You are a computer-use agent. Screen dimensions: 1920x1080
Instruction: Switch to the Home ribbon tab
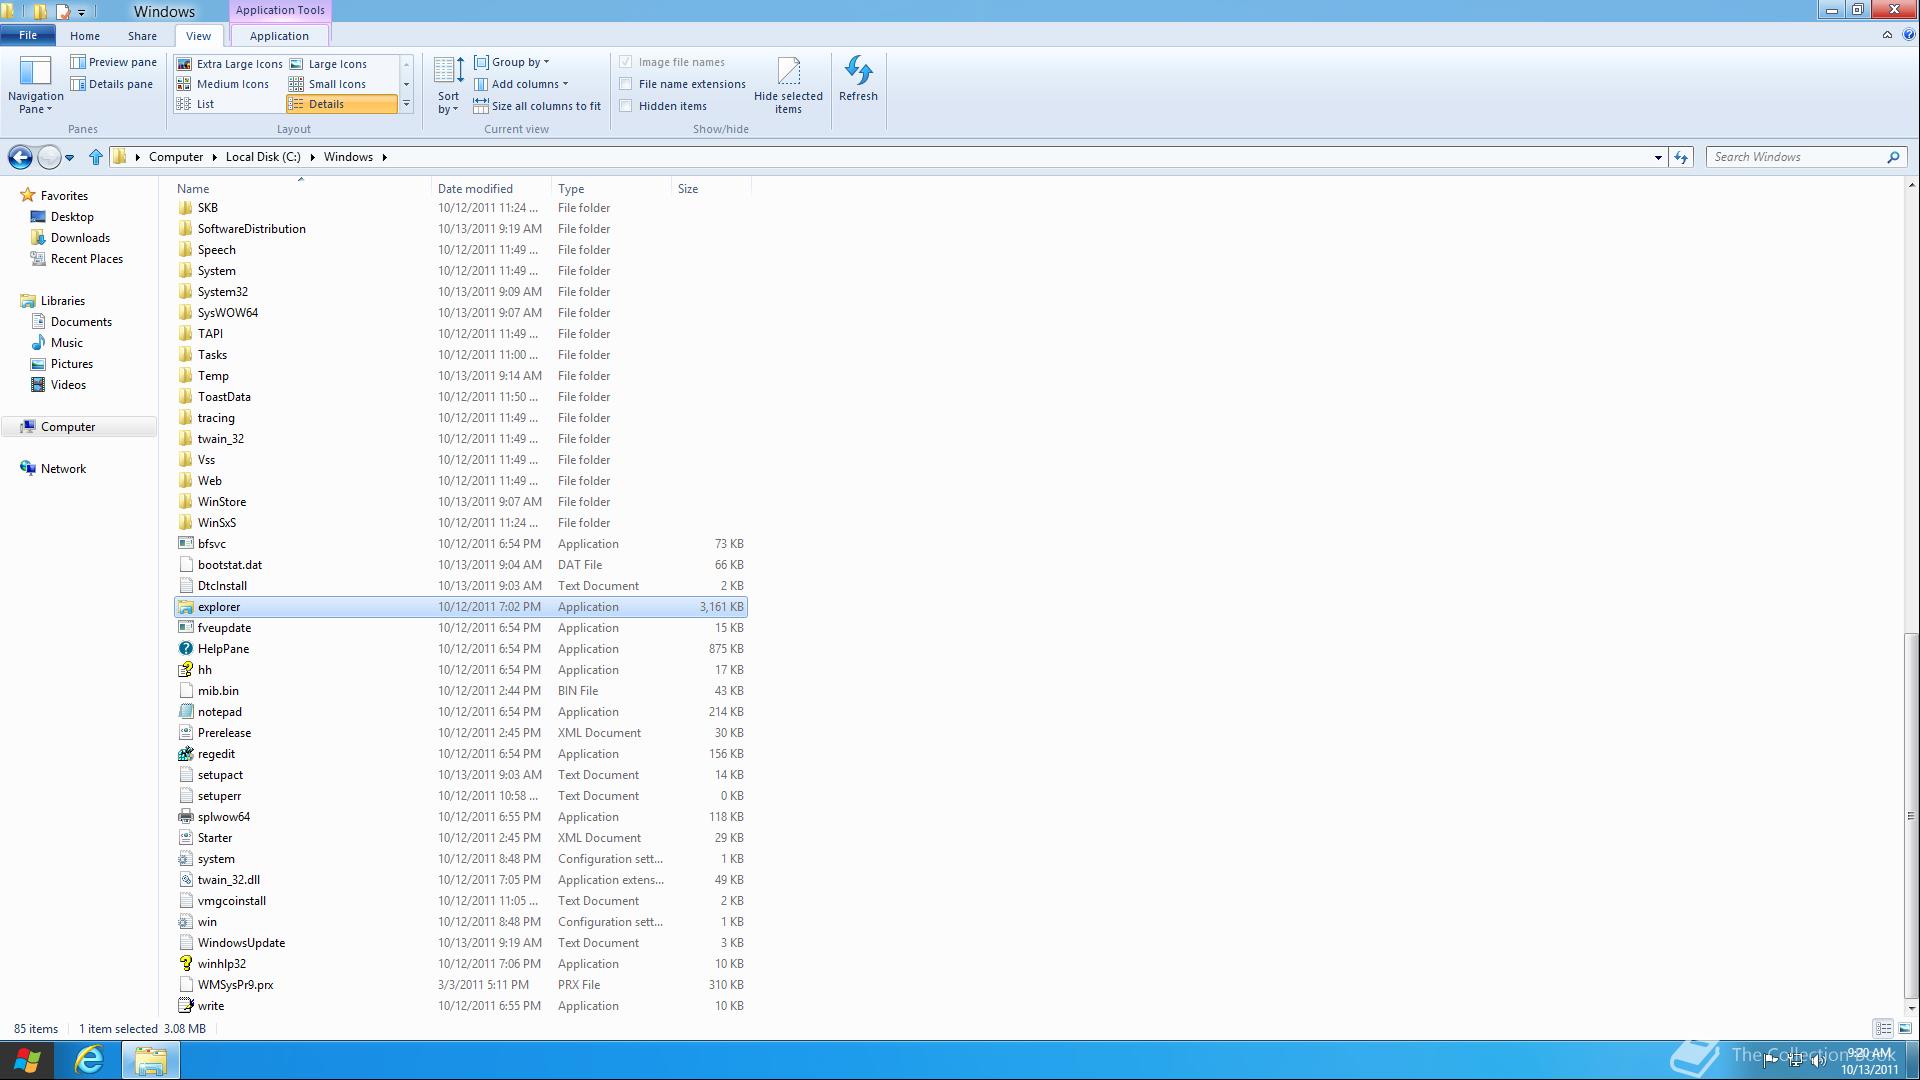(x=85, y=36)
